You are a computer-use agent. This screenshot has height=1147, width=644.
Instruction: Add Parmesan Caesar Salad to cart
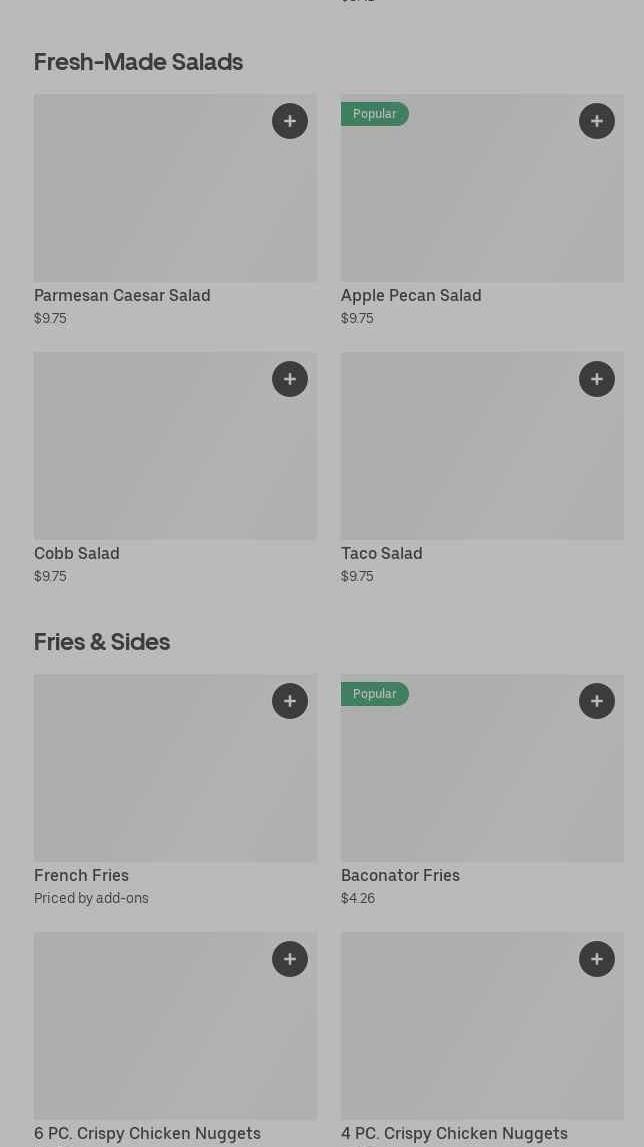coord(290,121)
